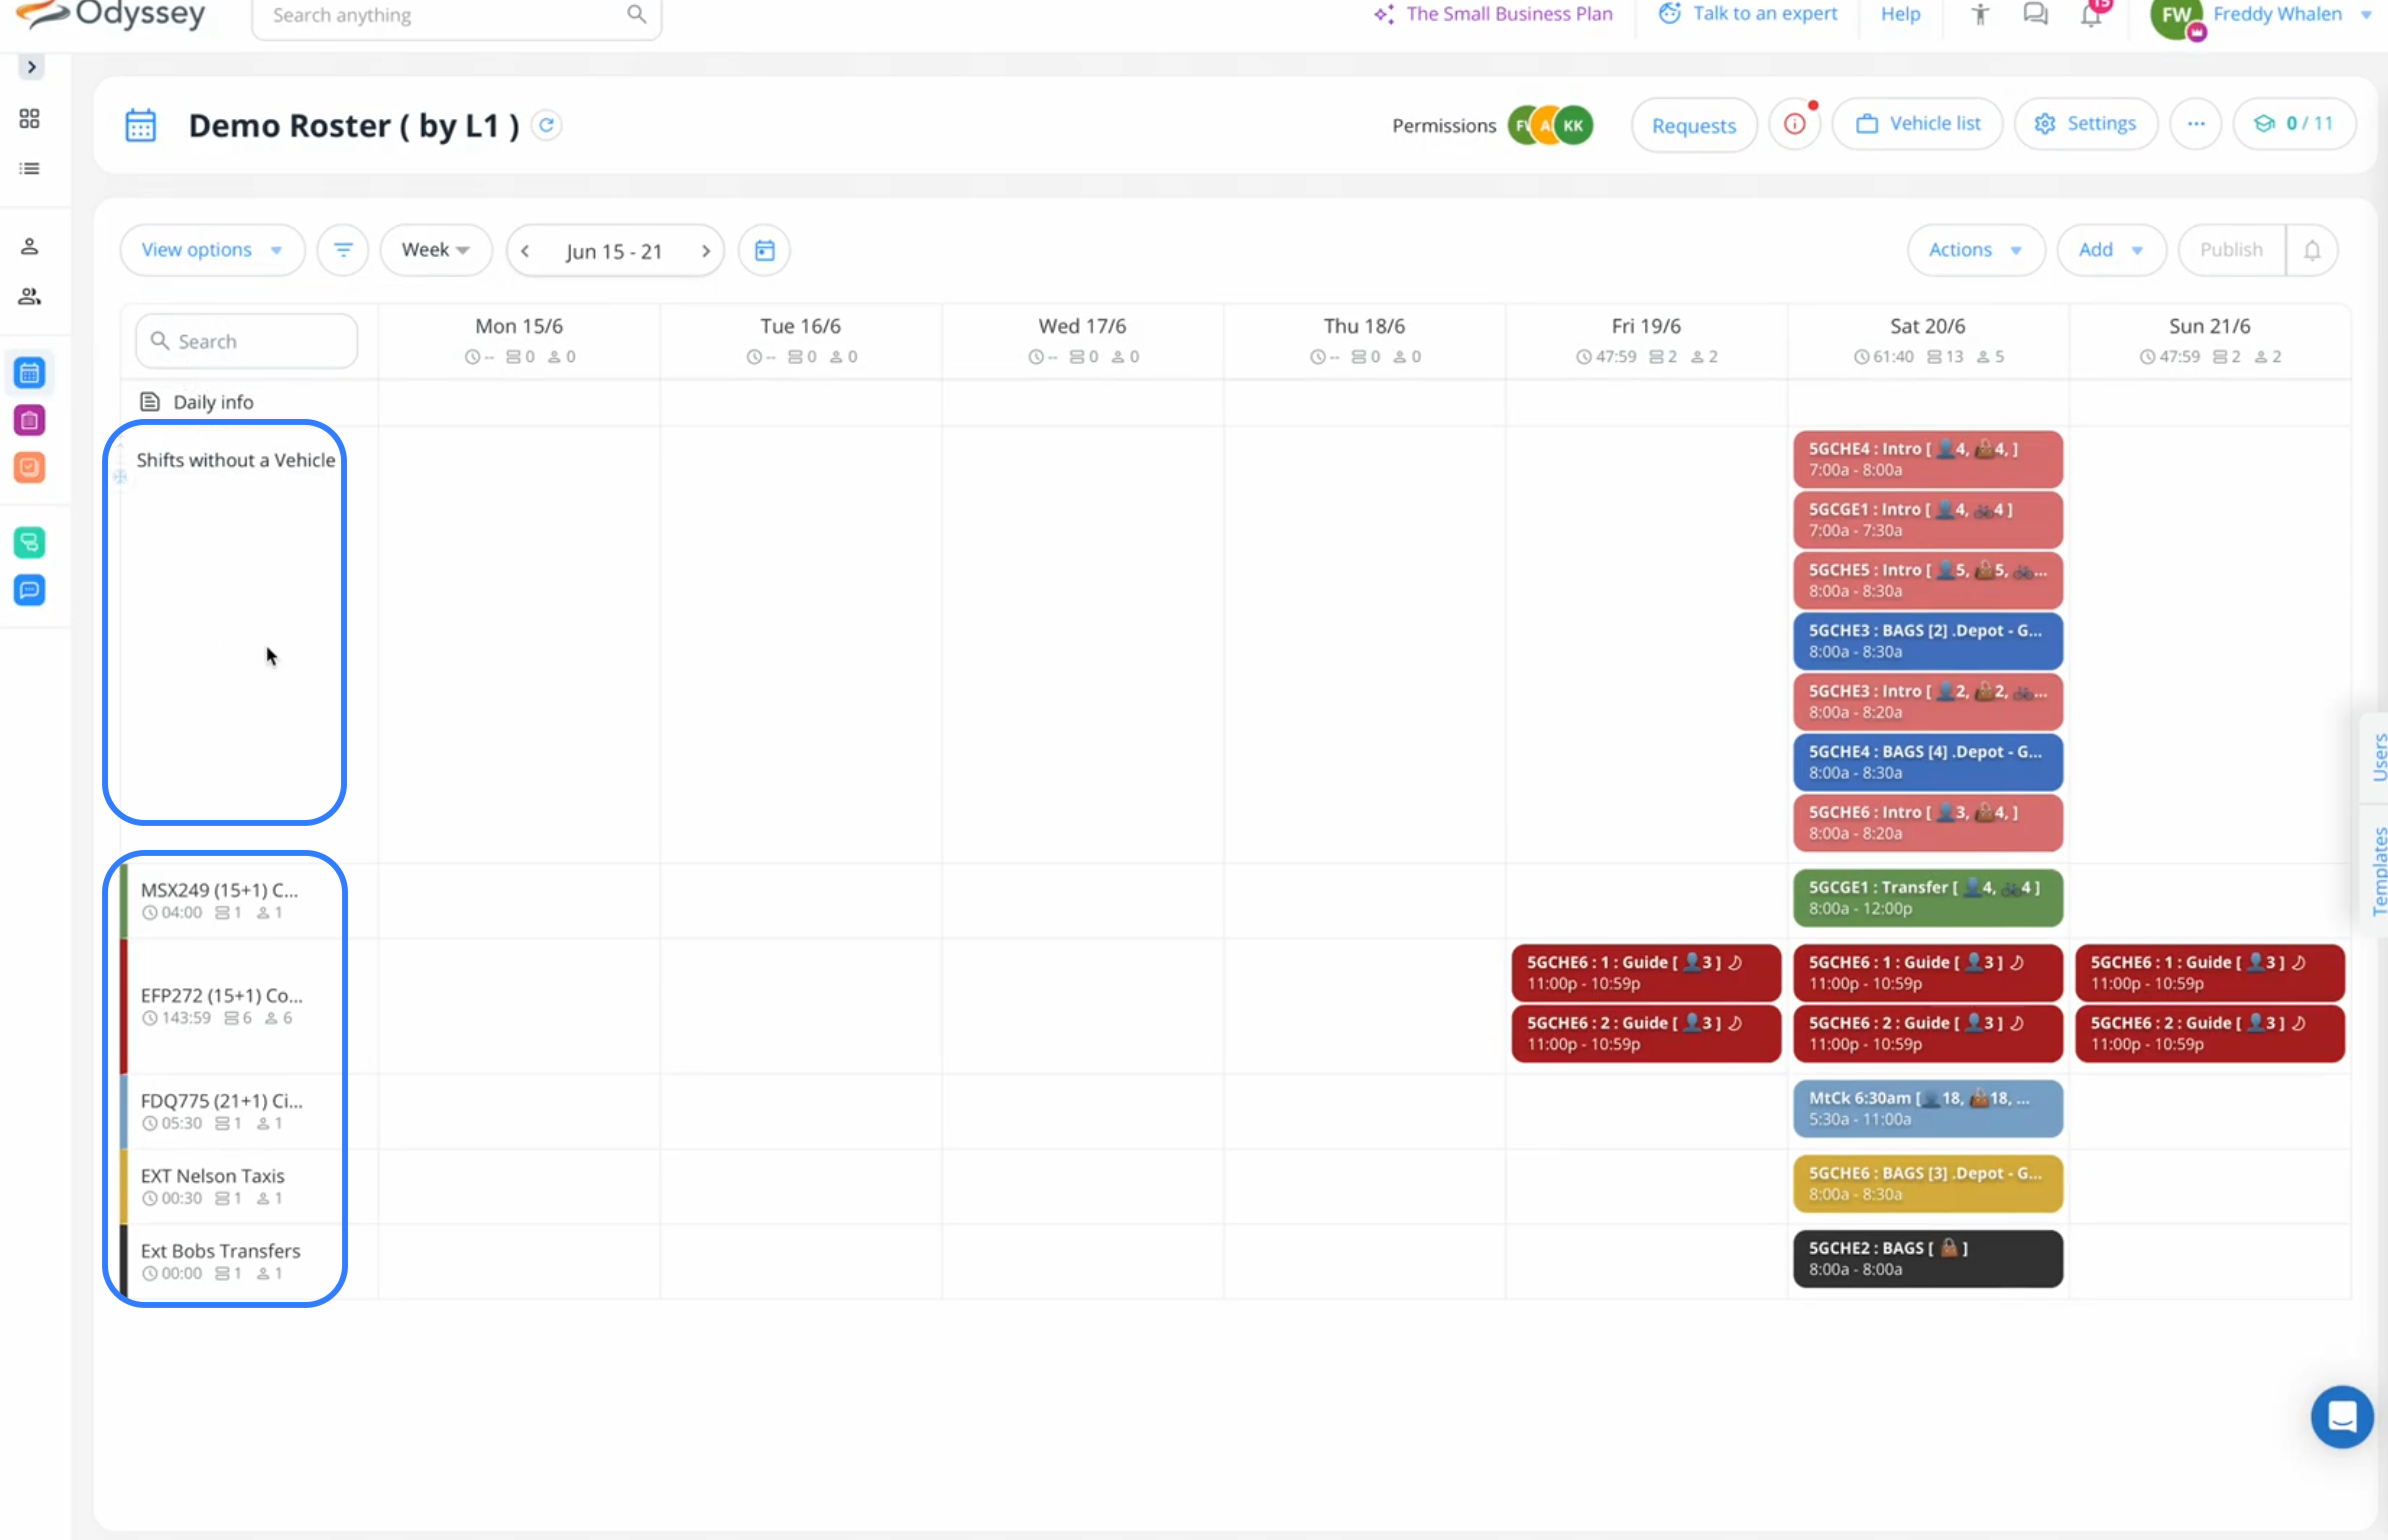This screenshot has height=1540, width=2388.
Task: Open the View options dropdown
Action: tap(211, 250)
